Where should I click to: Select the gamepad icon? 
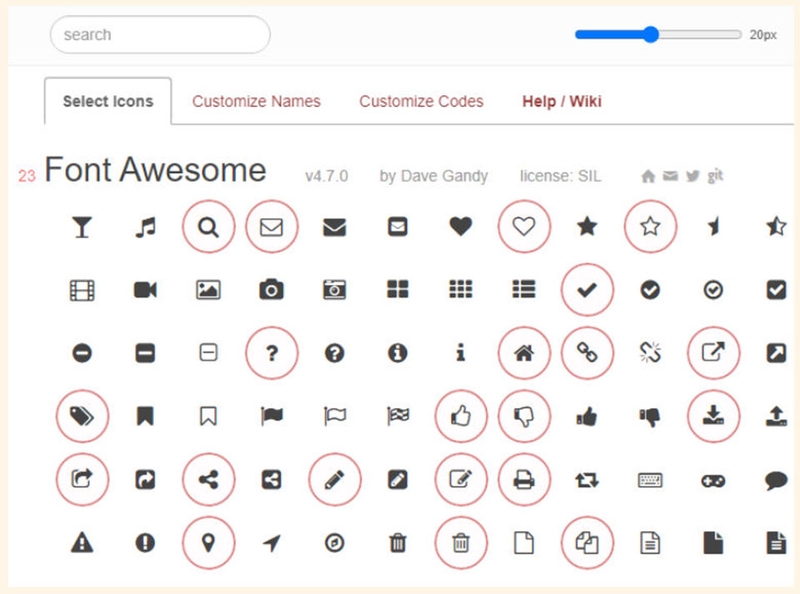point(713,481)
